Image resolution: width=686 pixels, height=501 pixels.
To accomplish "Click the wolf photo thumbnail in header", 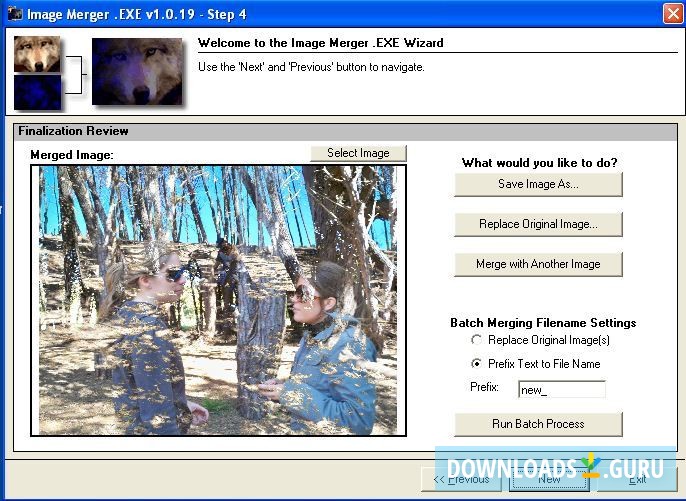I will click(37, 54).
